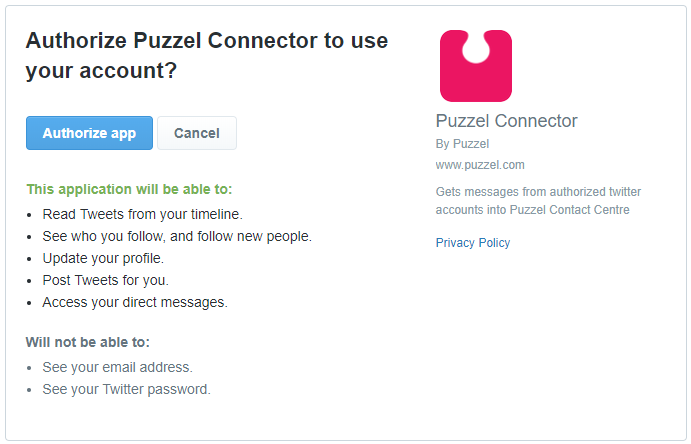The image size is (691, 444).
Task: Click the "See who you follow" permission line
Action: pos(177,236)
